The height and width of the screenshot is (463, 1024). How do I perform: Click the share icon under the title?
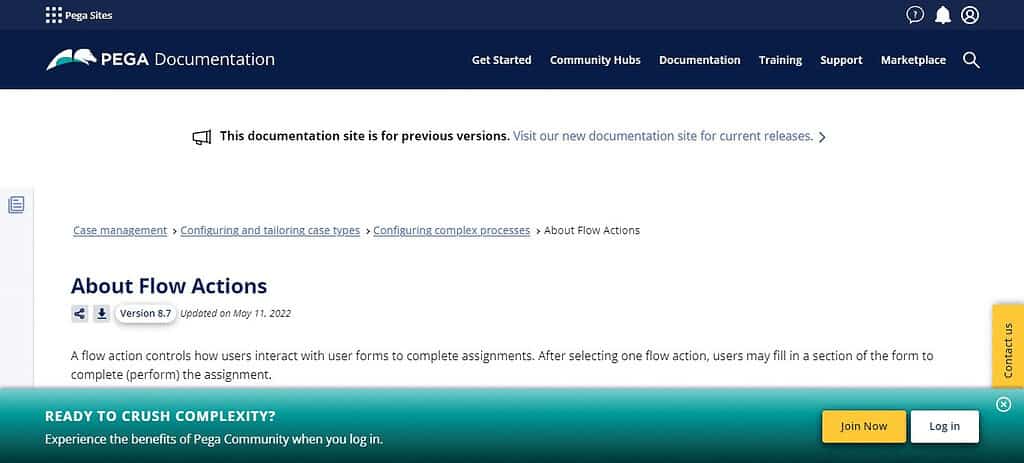80,313
